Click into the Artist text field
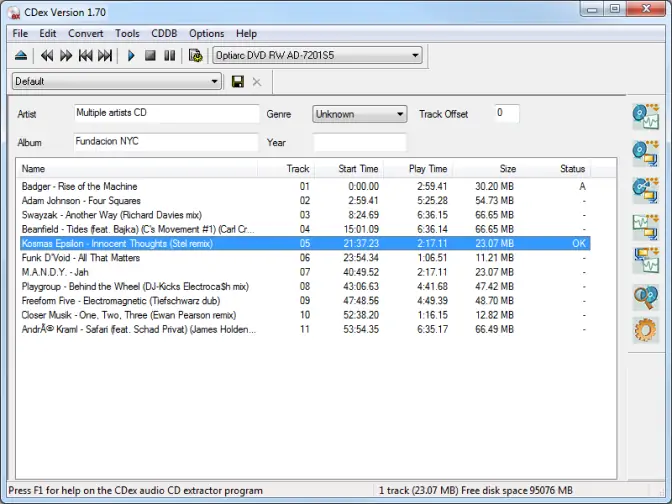 166,114
